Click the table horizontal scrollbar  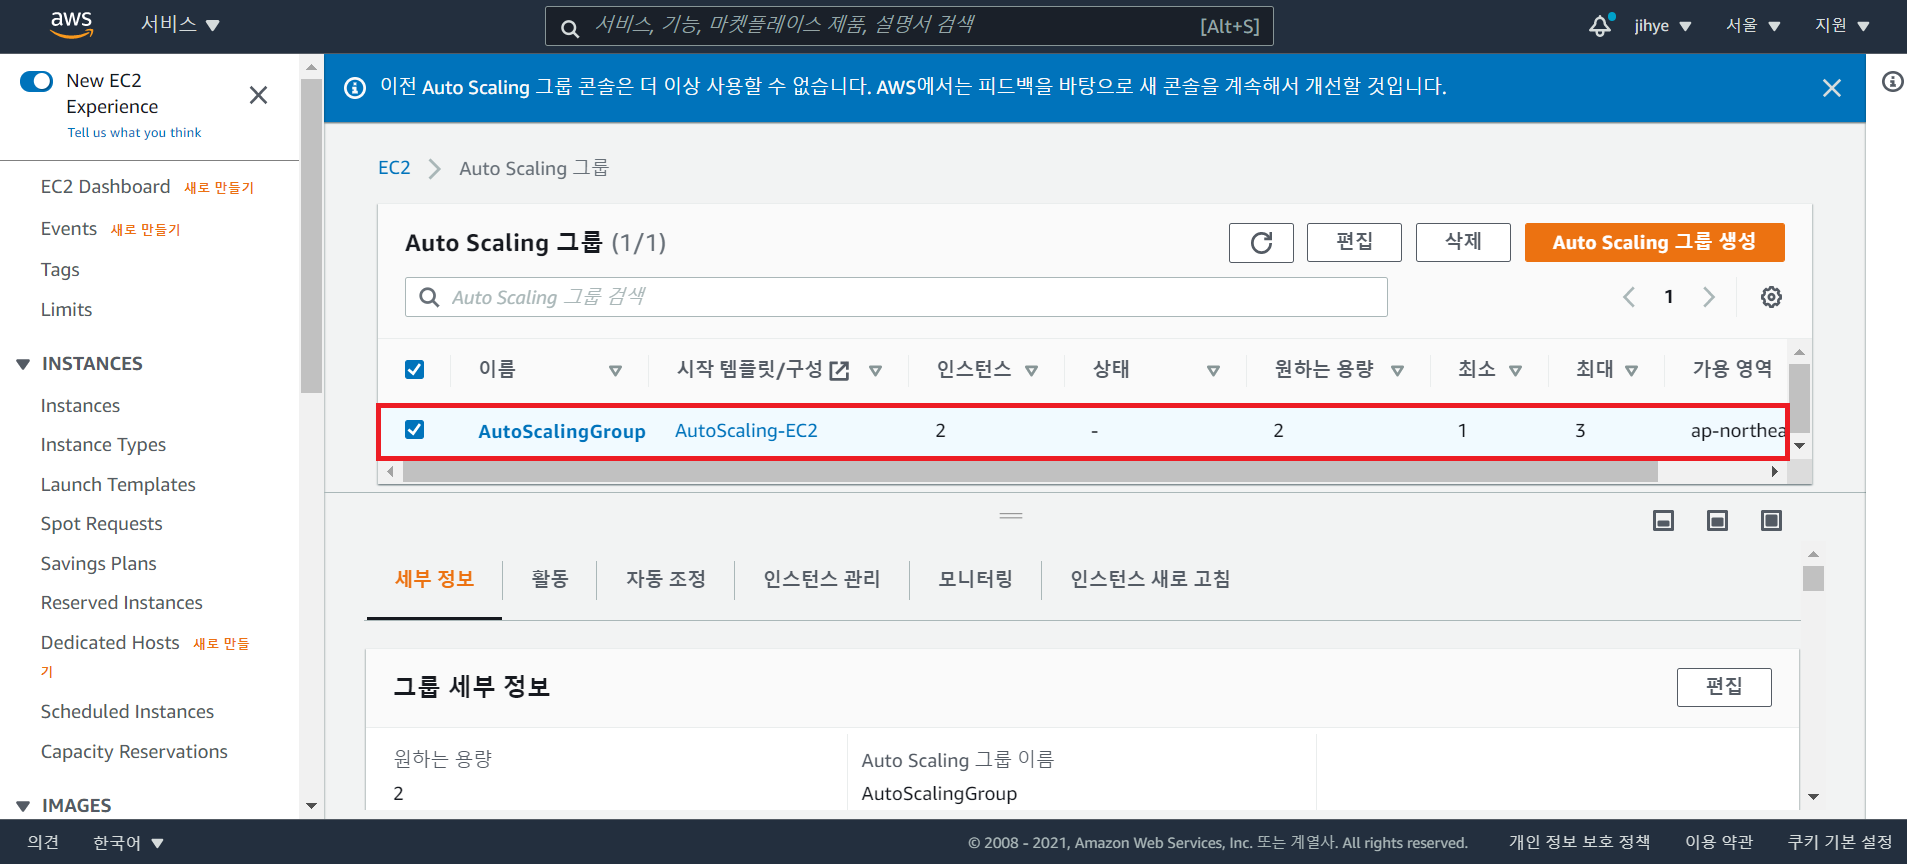click(1030, 472)
